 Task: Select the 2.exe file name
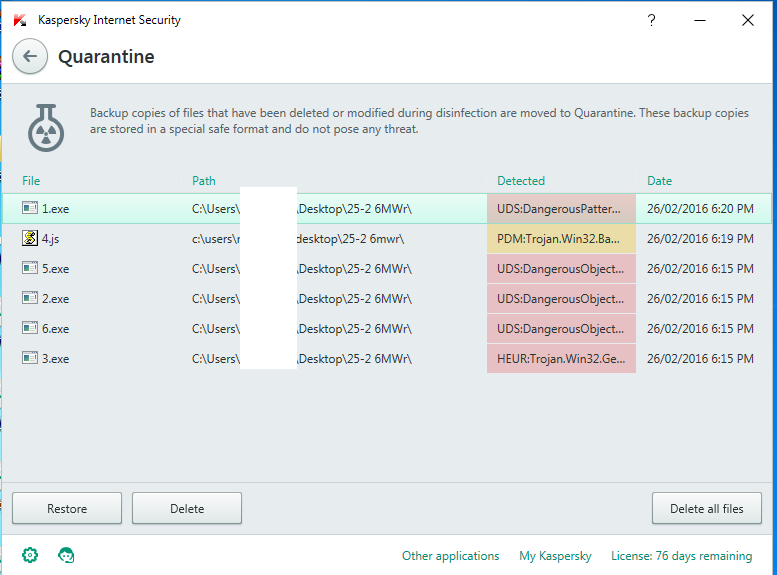pyautogui.click(x=56, y=299)
